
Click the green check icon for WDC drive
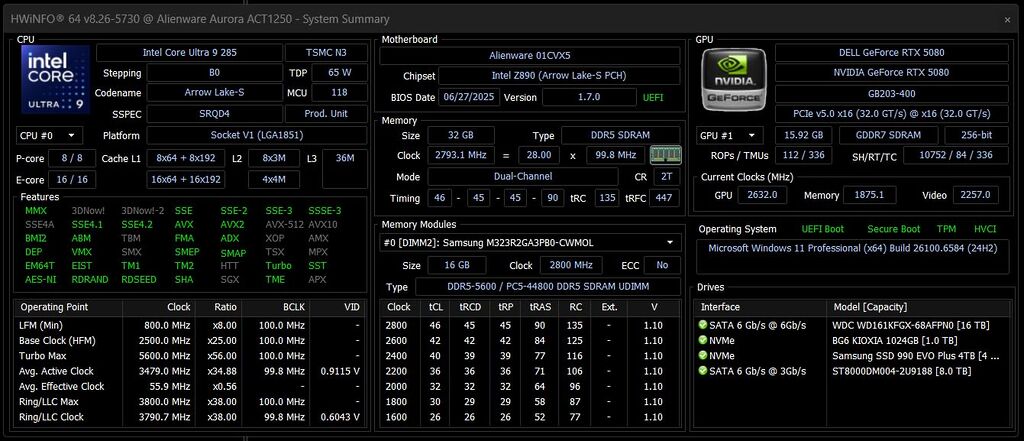tap(703, 325)
